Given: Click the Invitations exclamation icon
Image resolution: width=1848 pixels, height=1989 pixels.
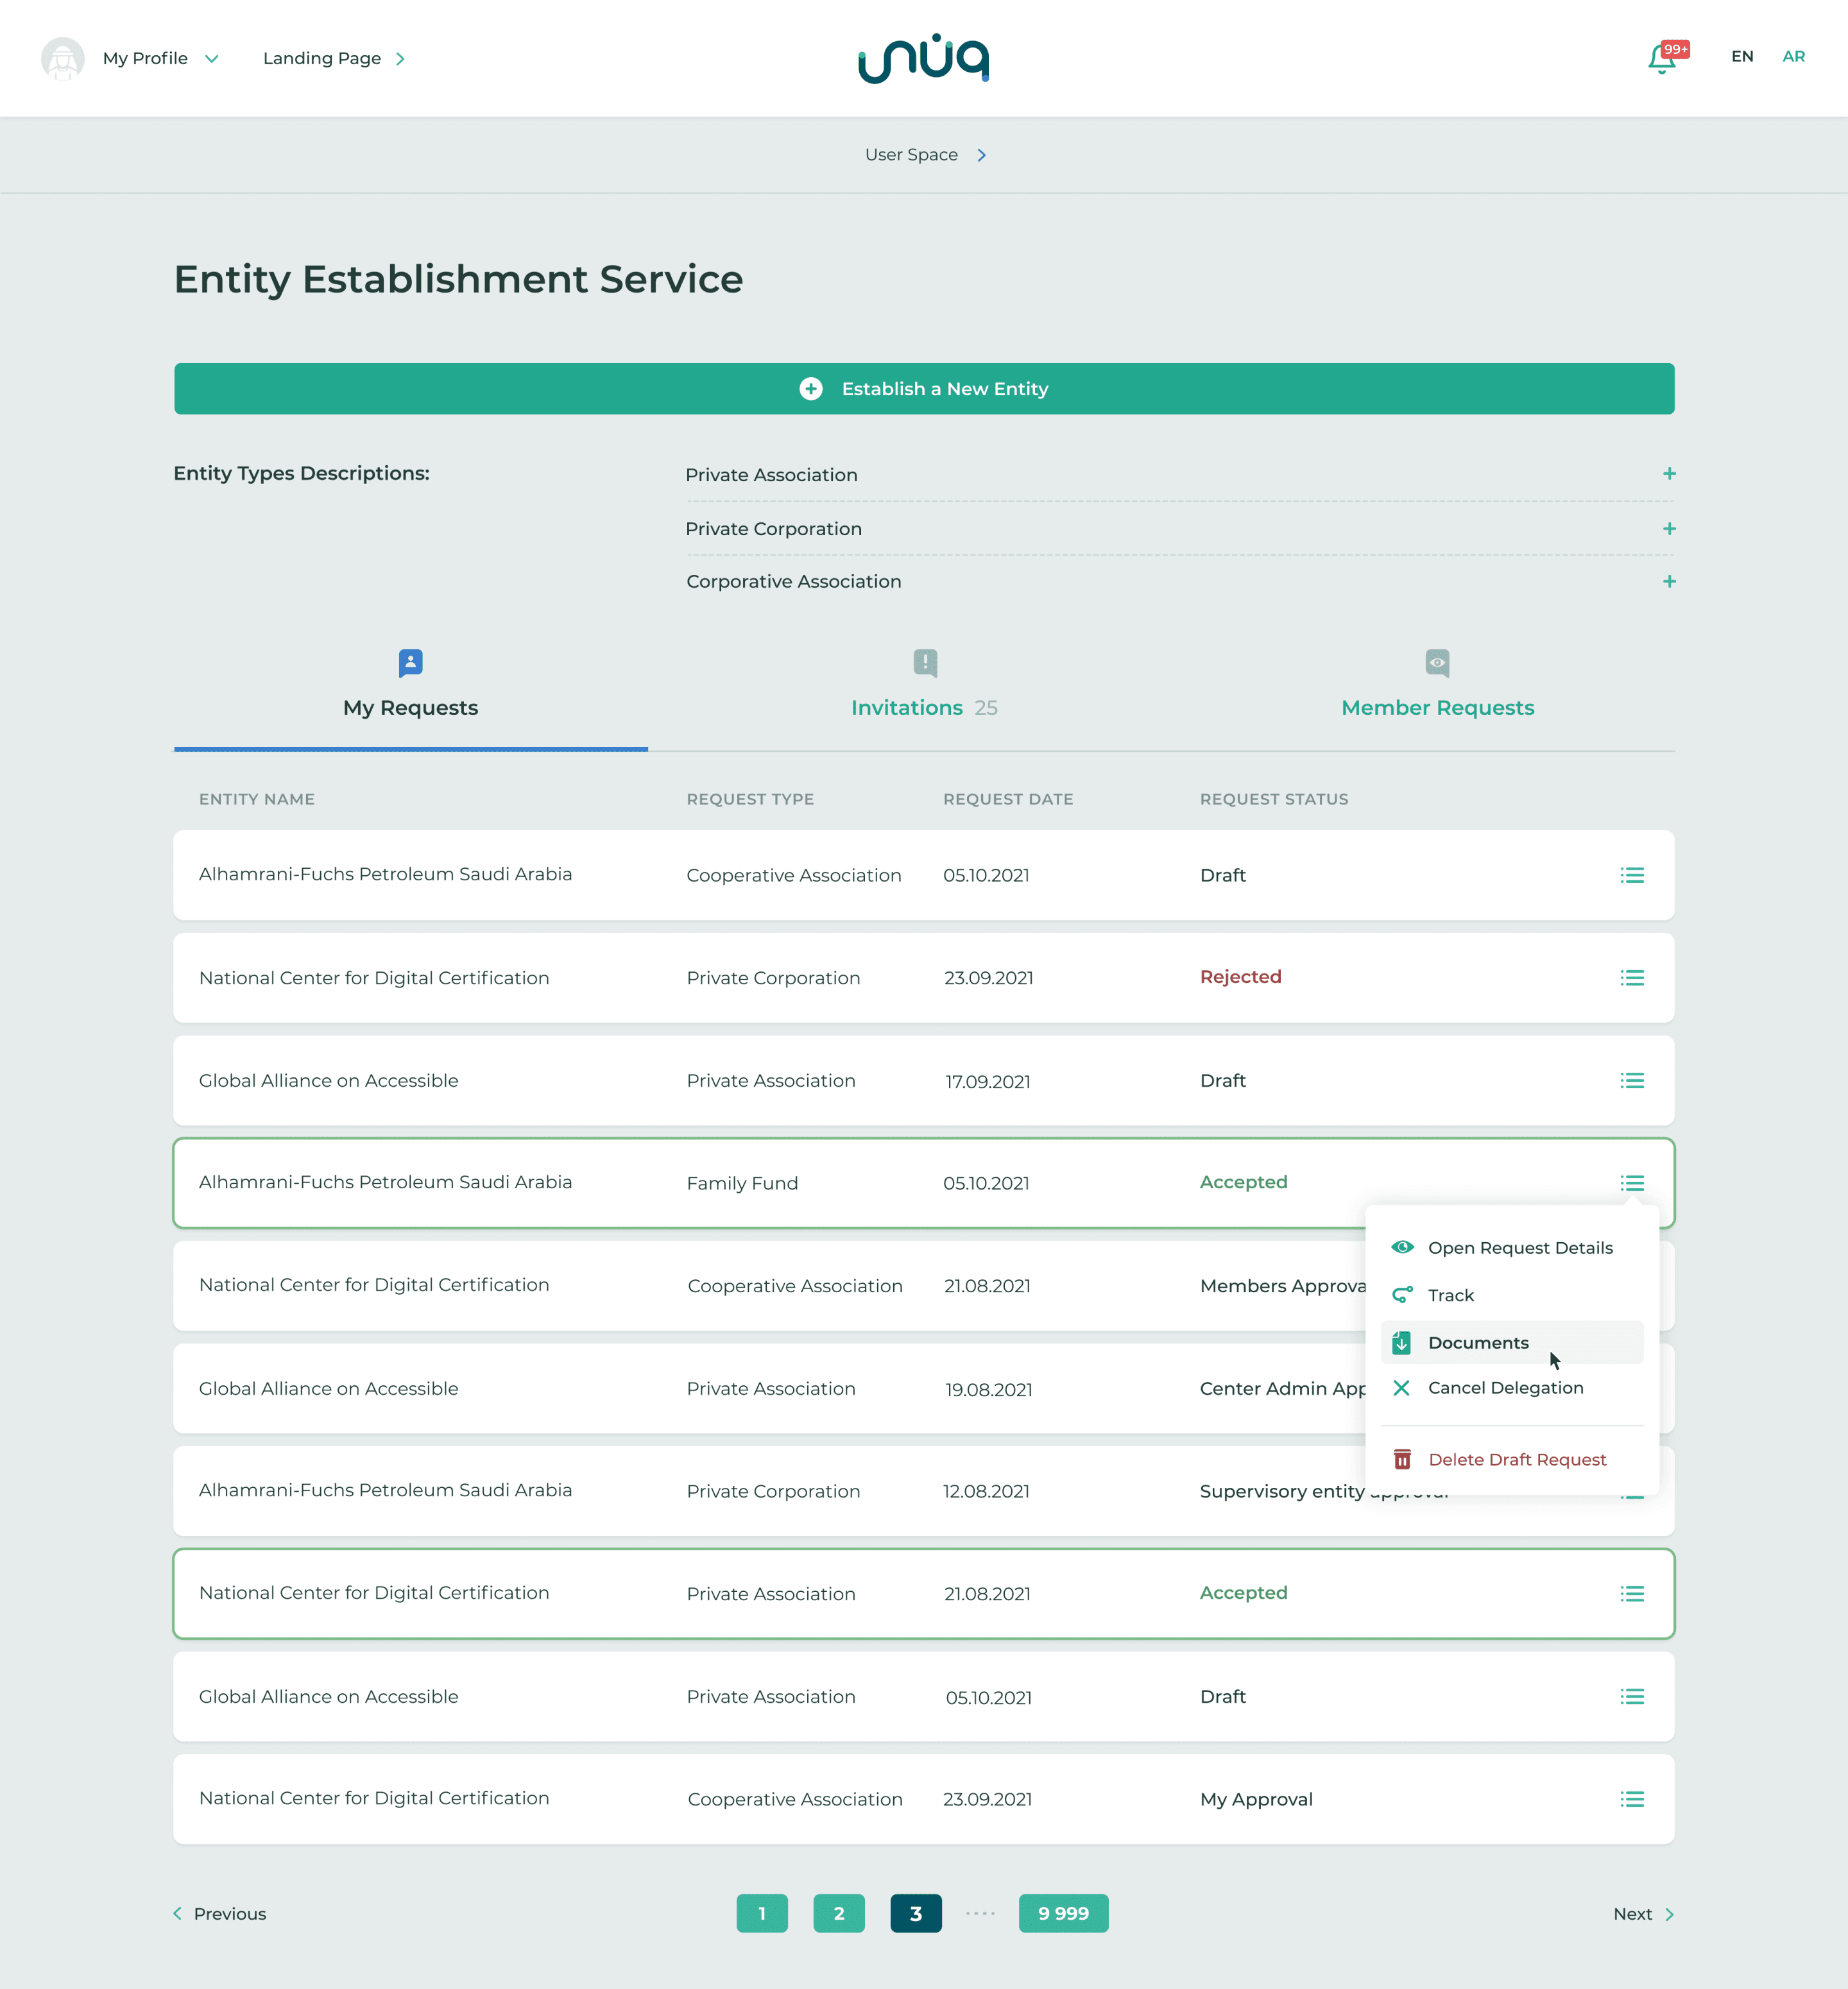Looking at the screenshot, I should (x=925, y=663).
